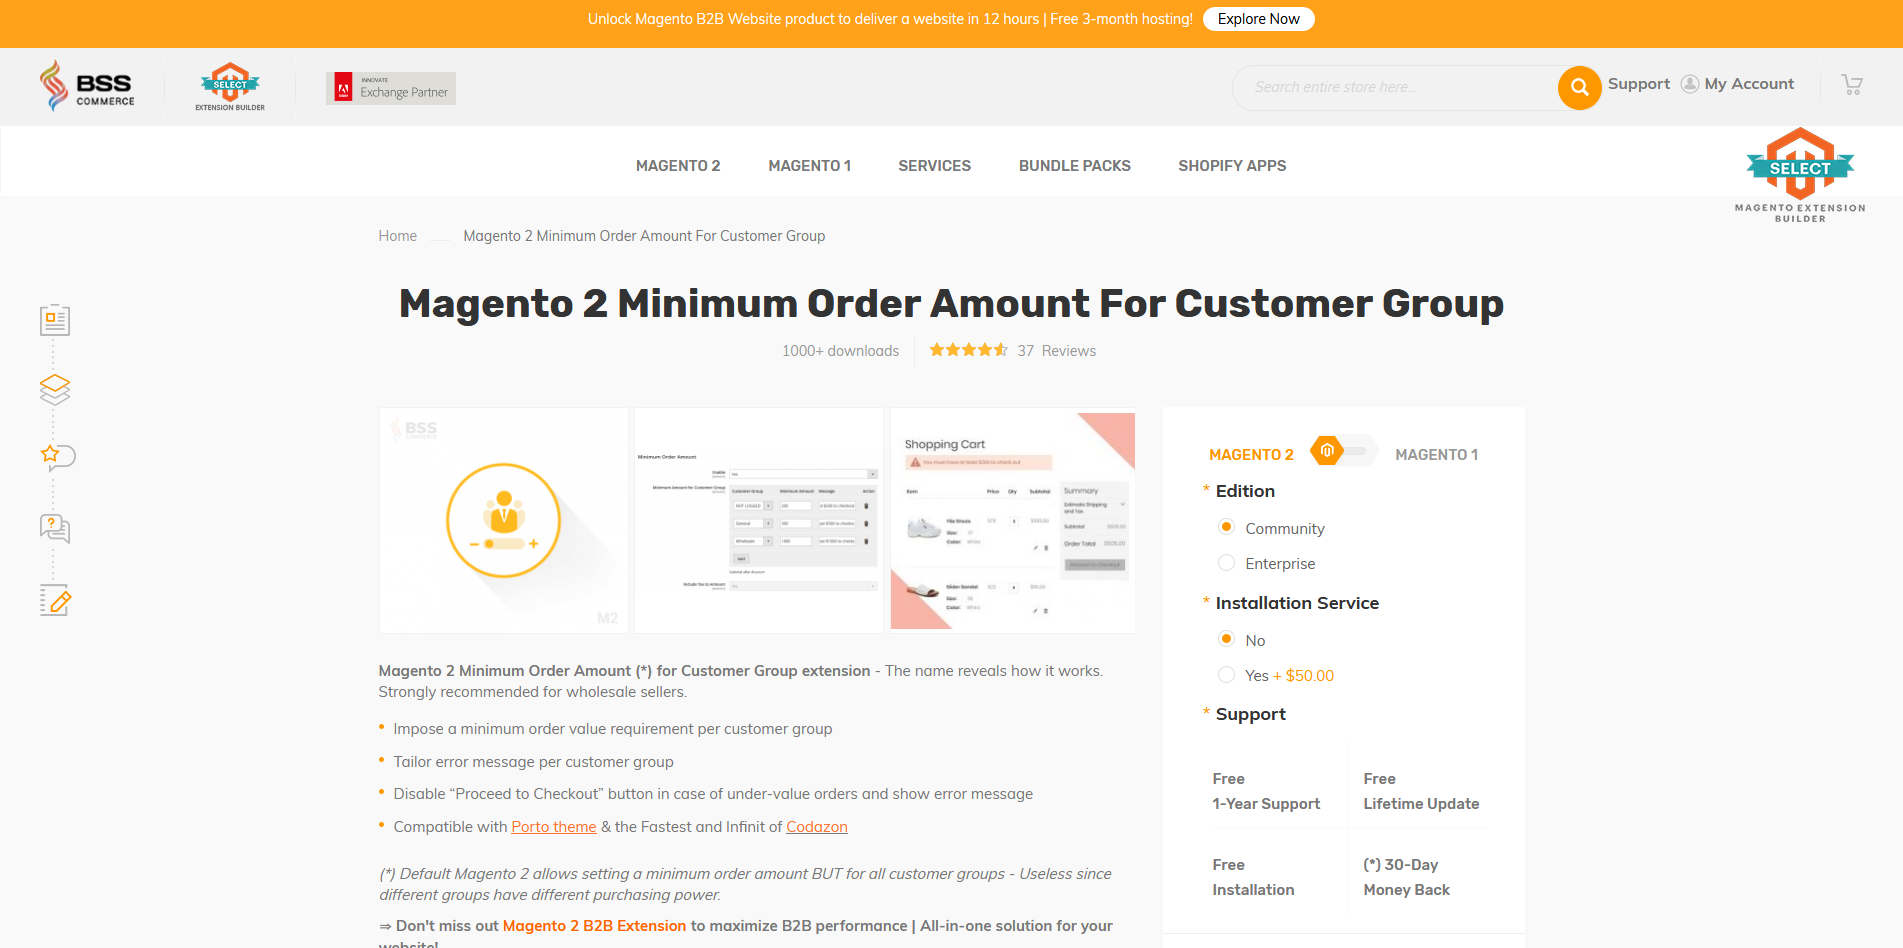Click the sidebar star review bubble icon
This screenshot has height=948, width=1903.
pos(57,457)
